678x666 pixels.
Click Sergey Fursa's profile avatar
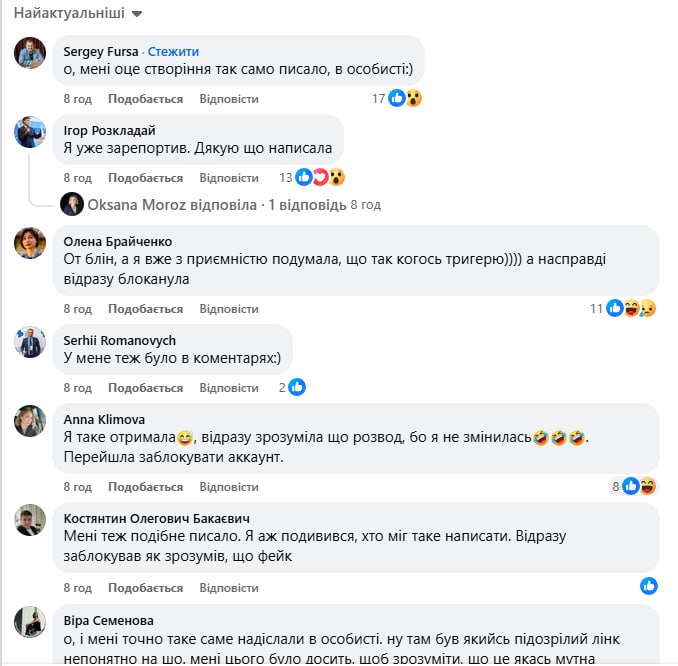coord(30,52)
